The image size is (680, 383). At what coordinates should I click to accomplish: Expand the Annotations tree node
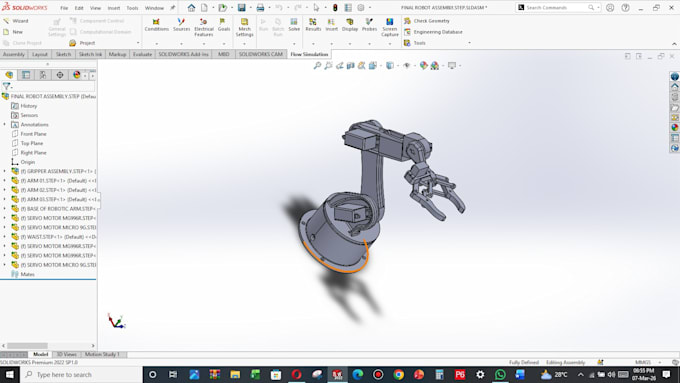click(5, 124)
